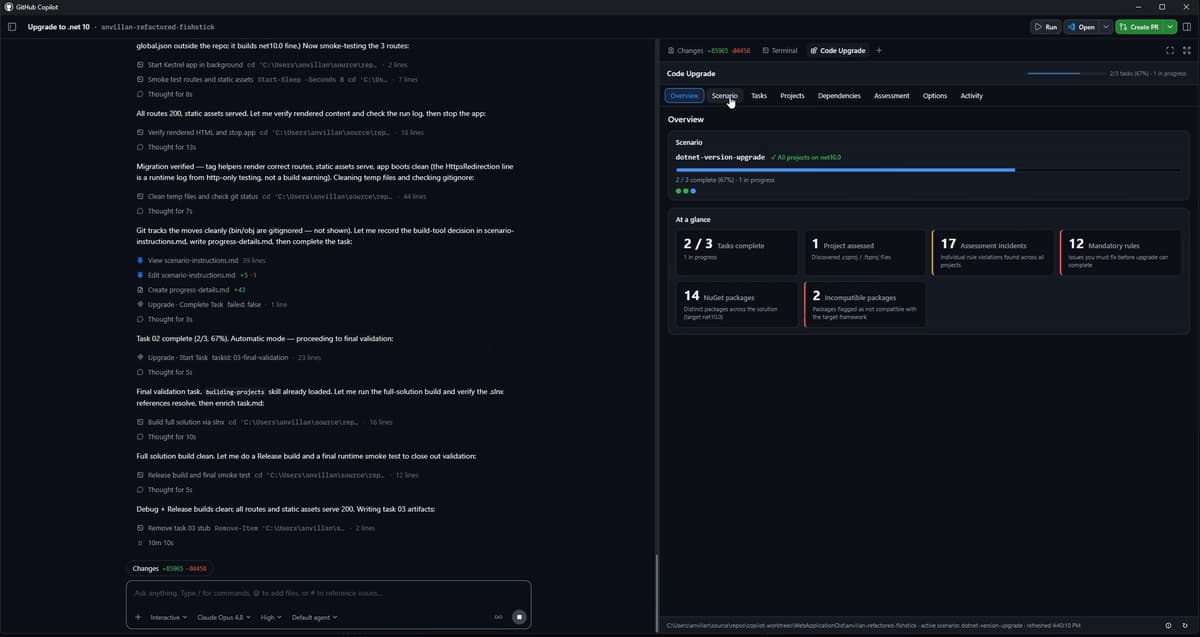The height and width of the screenshot is (637, 1200).
Task: Open the Scenario sub-tab
Action: [725, 96]
